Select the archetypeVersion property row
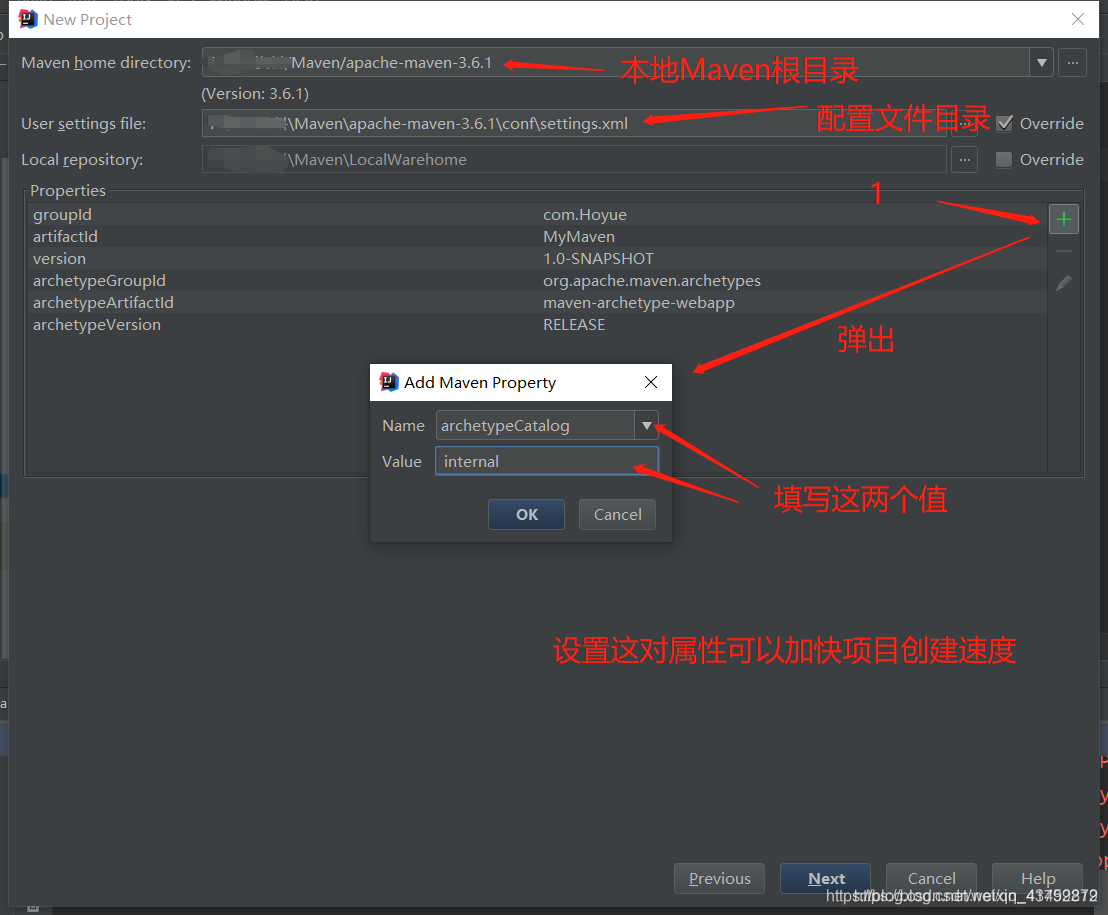The image size is (1108, 915). [x=537, y=325]
